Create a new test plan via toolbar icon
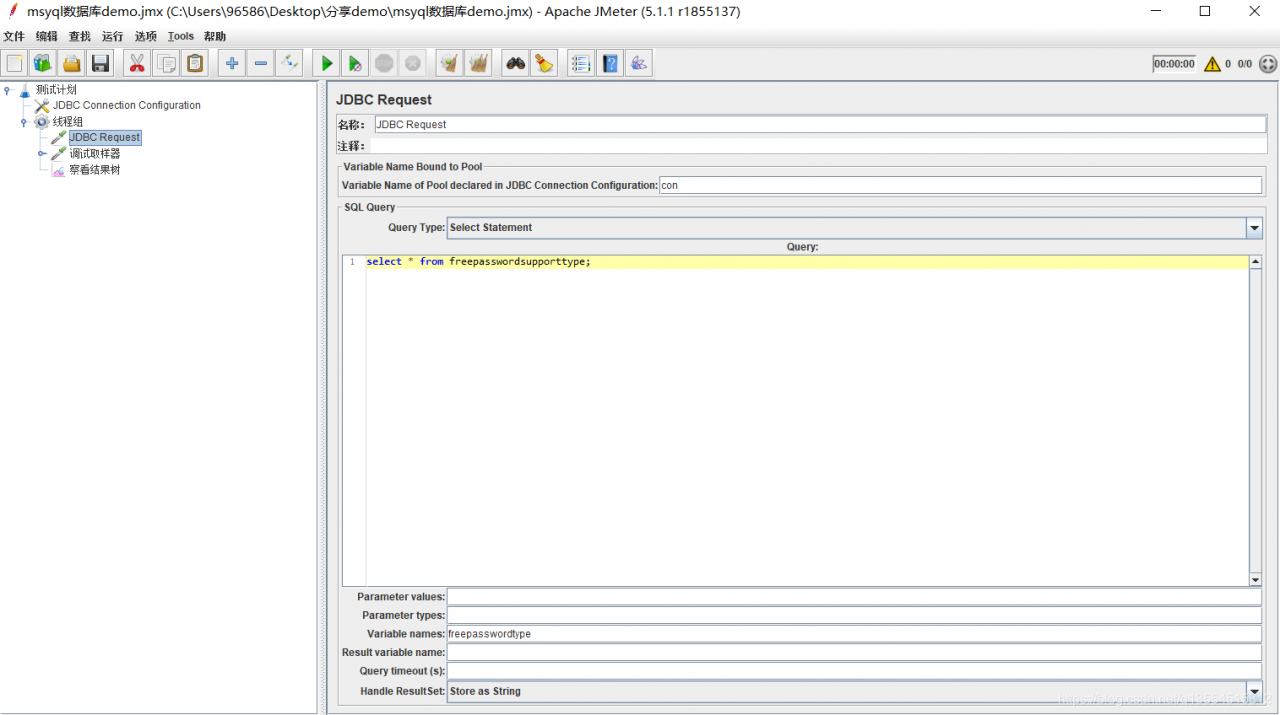Screen dimensions: 1280x715 (15, 64)
